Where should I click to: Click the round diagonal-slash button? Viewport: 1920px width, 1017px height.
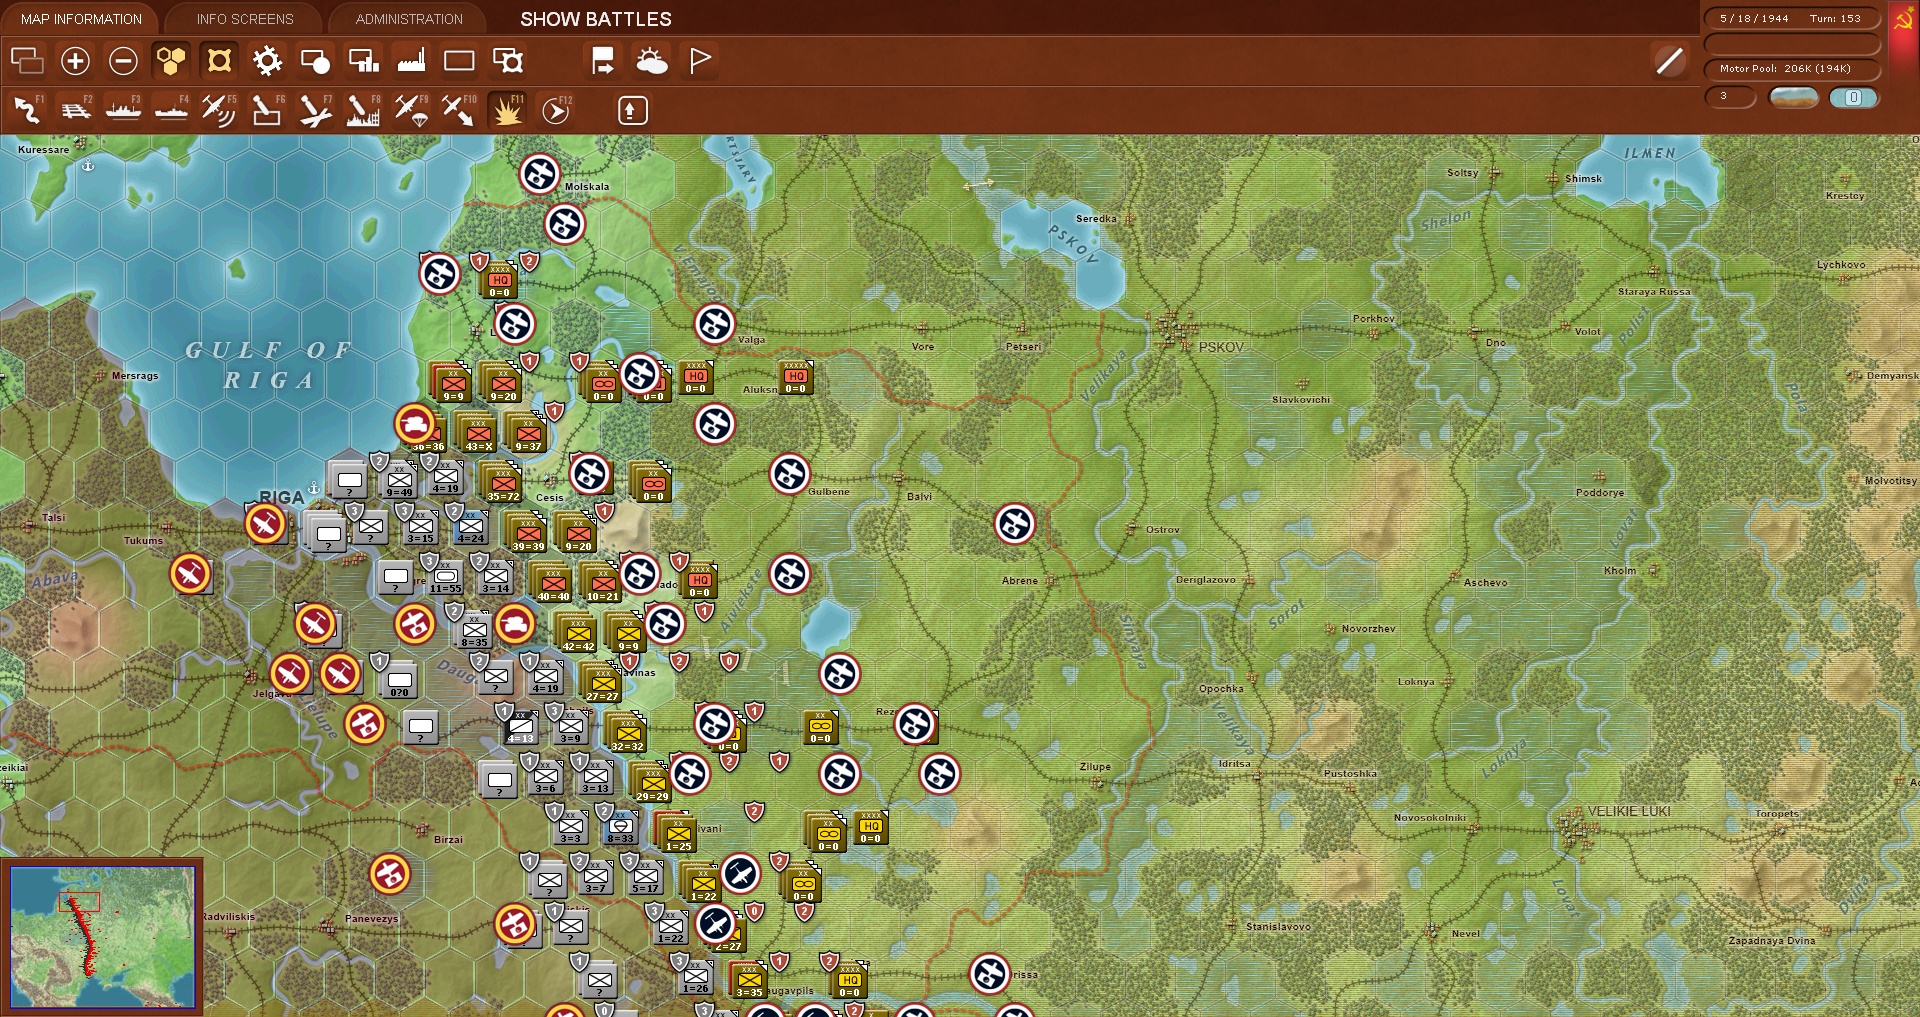coord(1669,61)
